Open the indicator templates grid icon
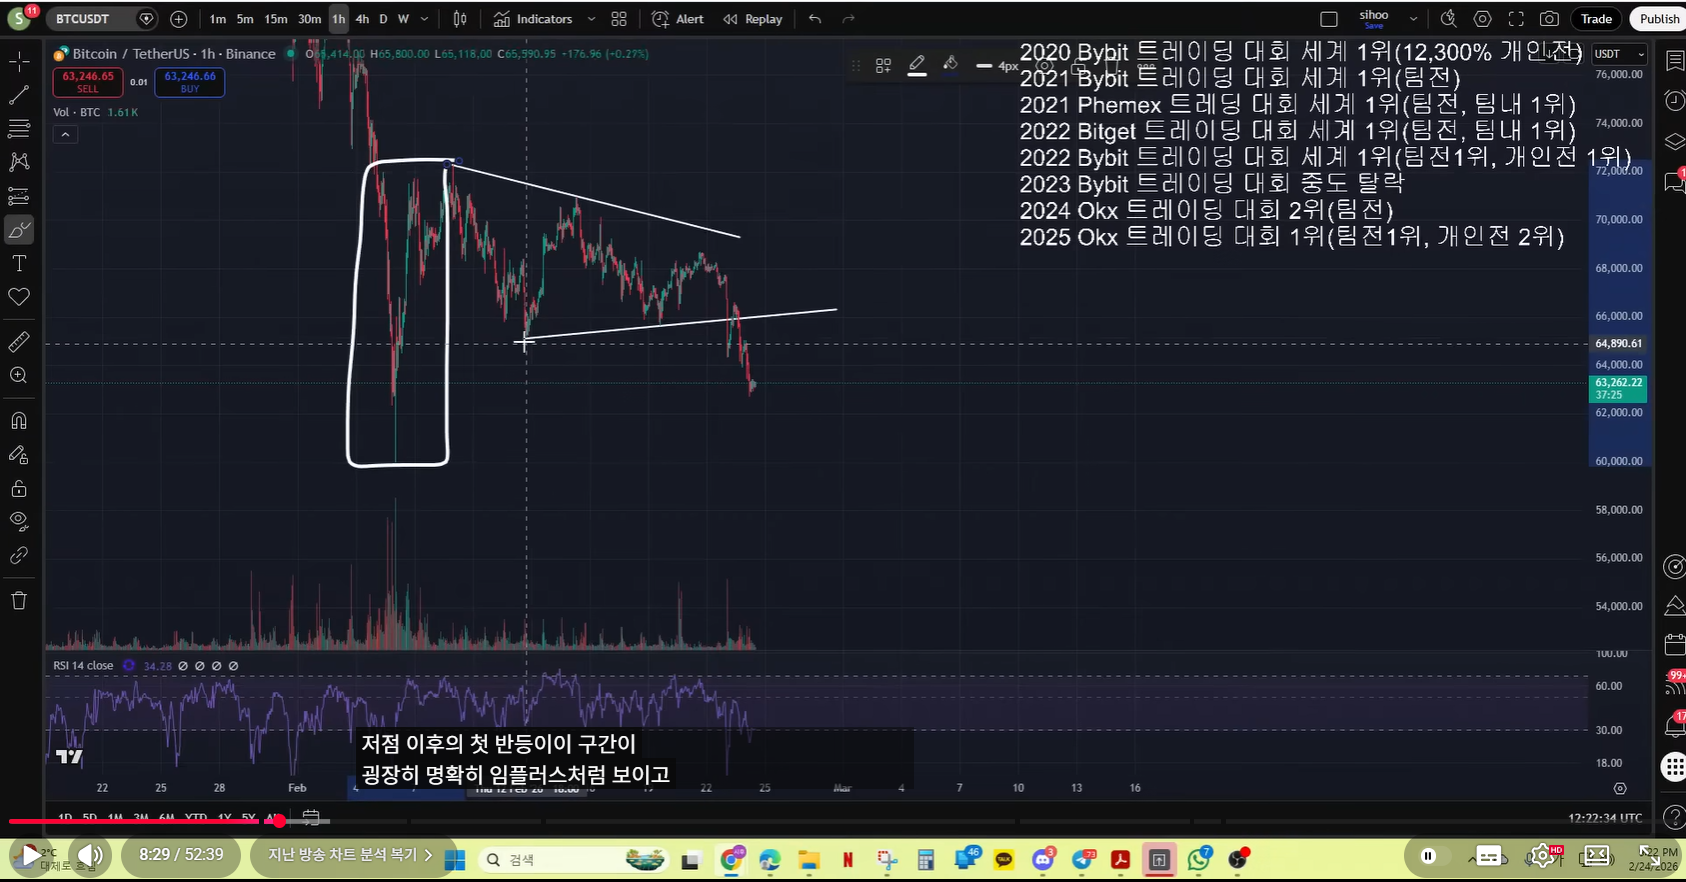The height and width of the screenshot is (882, 1686). click(x=619, y=19)
